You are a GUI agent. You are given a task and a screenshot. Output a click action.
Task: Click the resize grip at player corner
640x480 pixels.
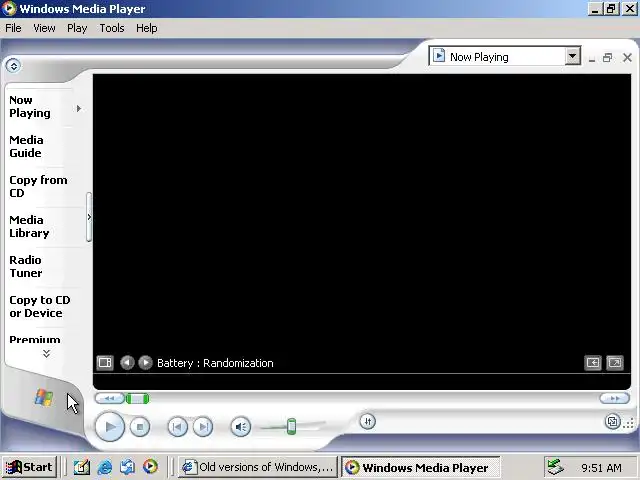point(629,423)
